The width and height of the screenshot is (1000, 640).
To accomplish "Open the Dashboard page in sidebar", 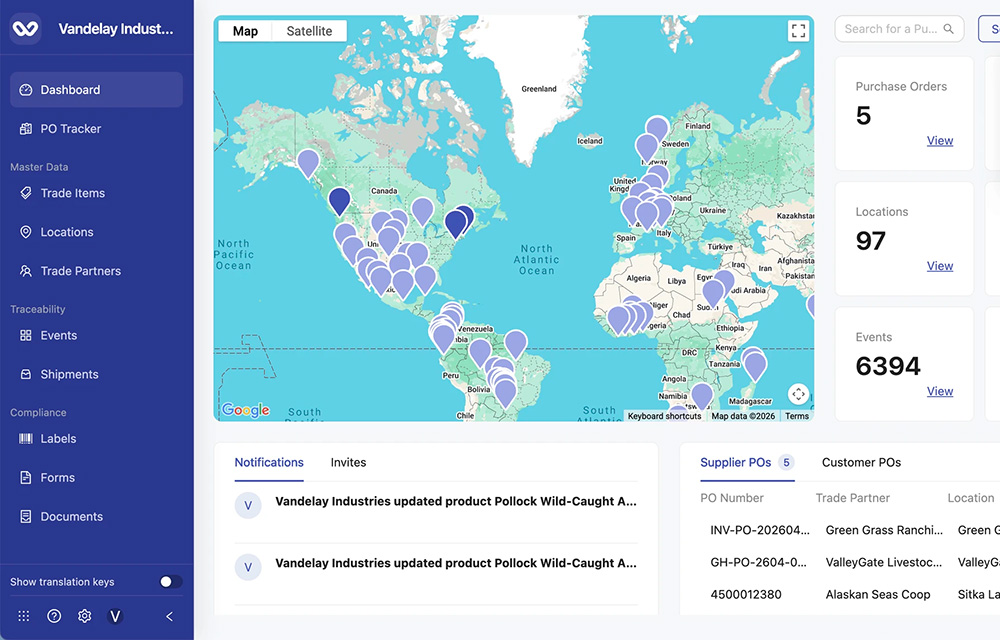I will point(96,90).
